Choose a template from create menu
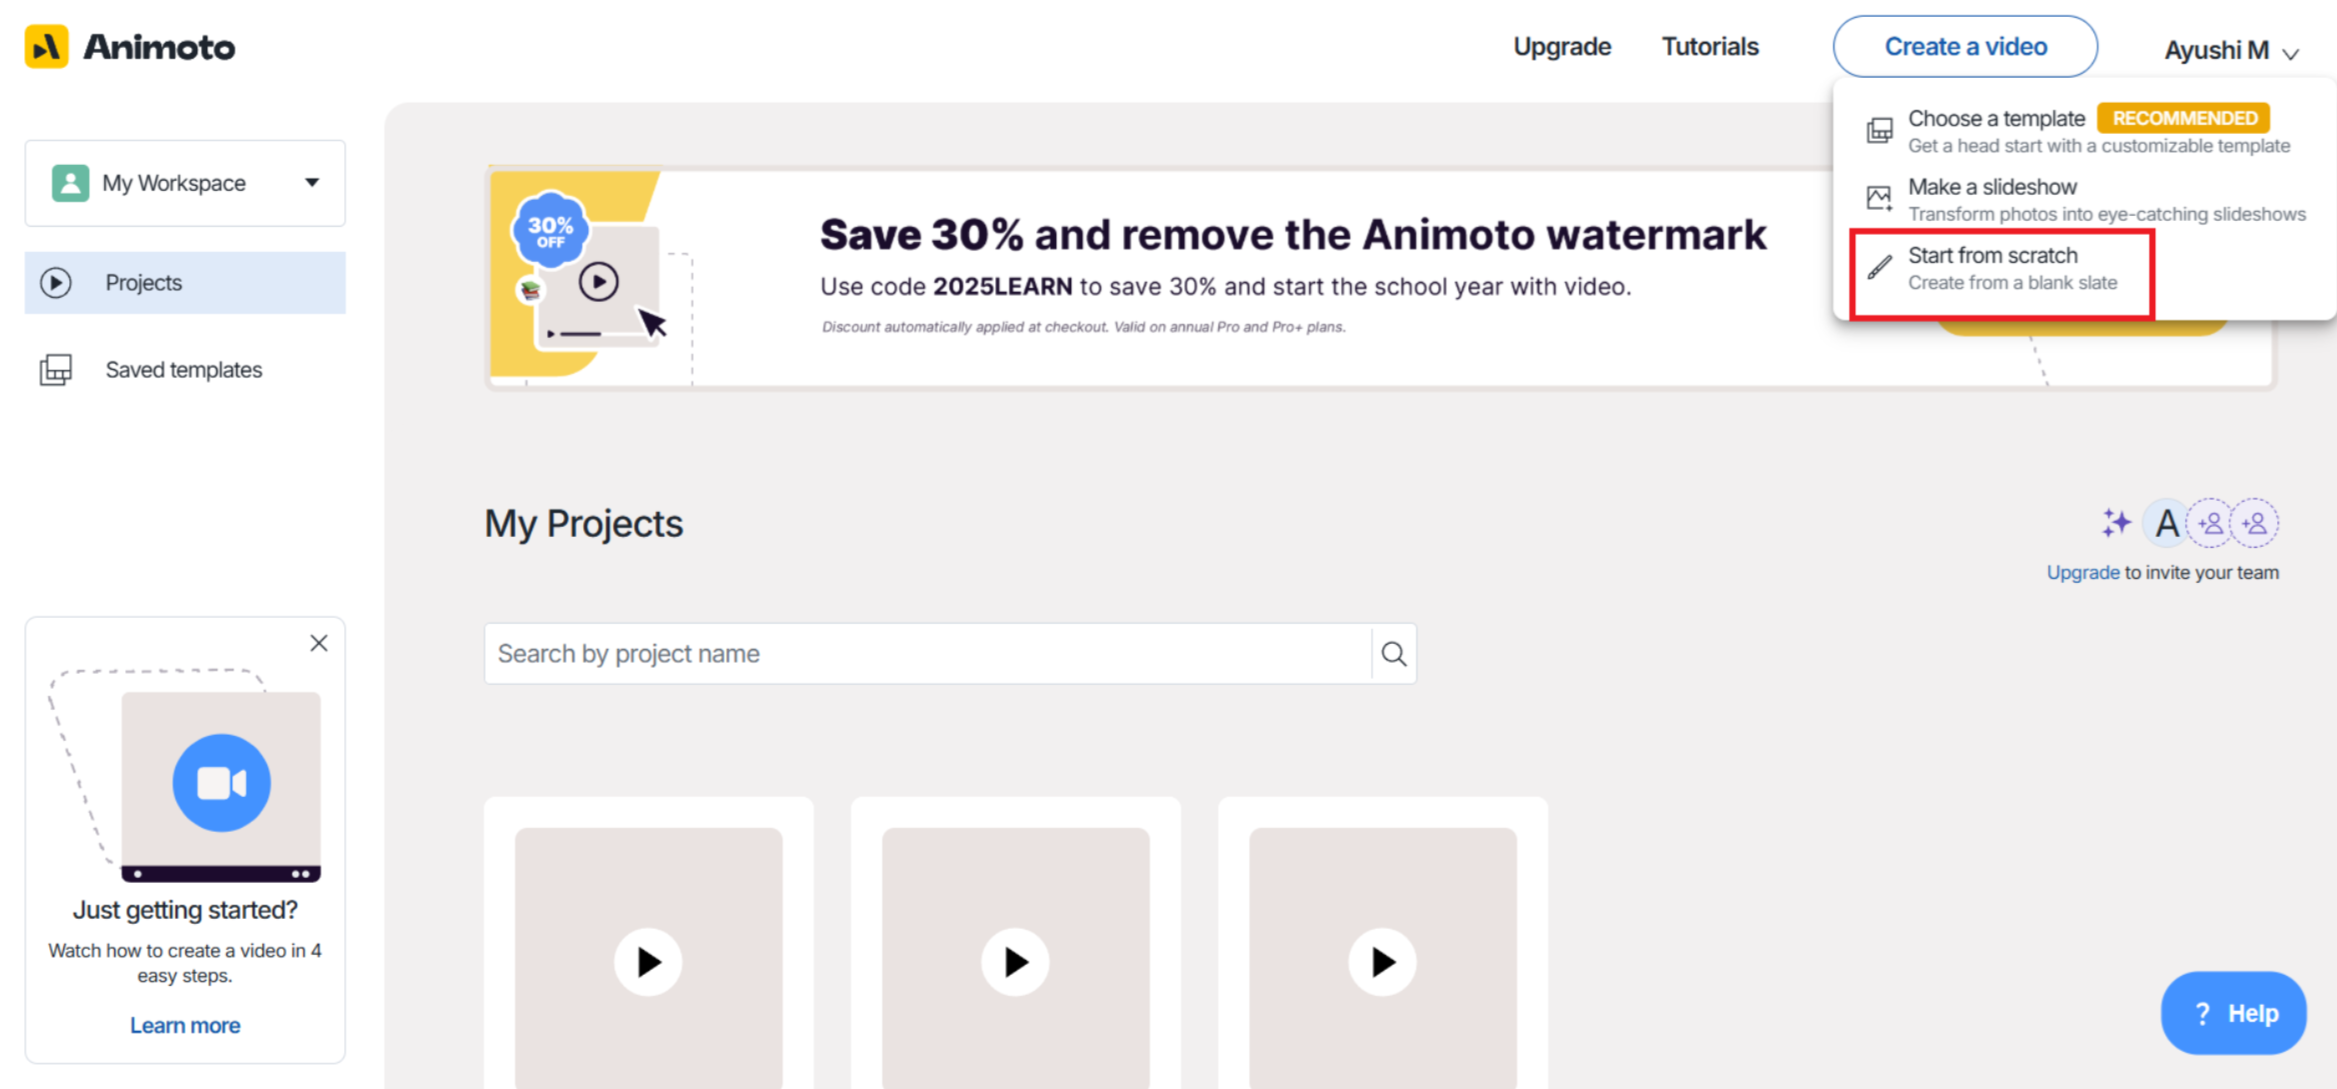Screen dimensions: 2337x1089 (x=2084, y=131)
